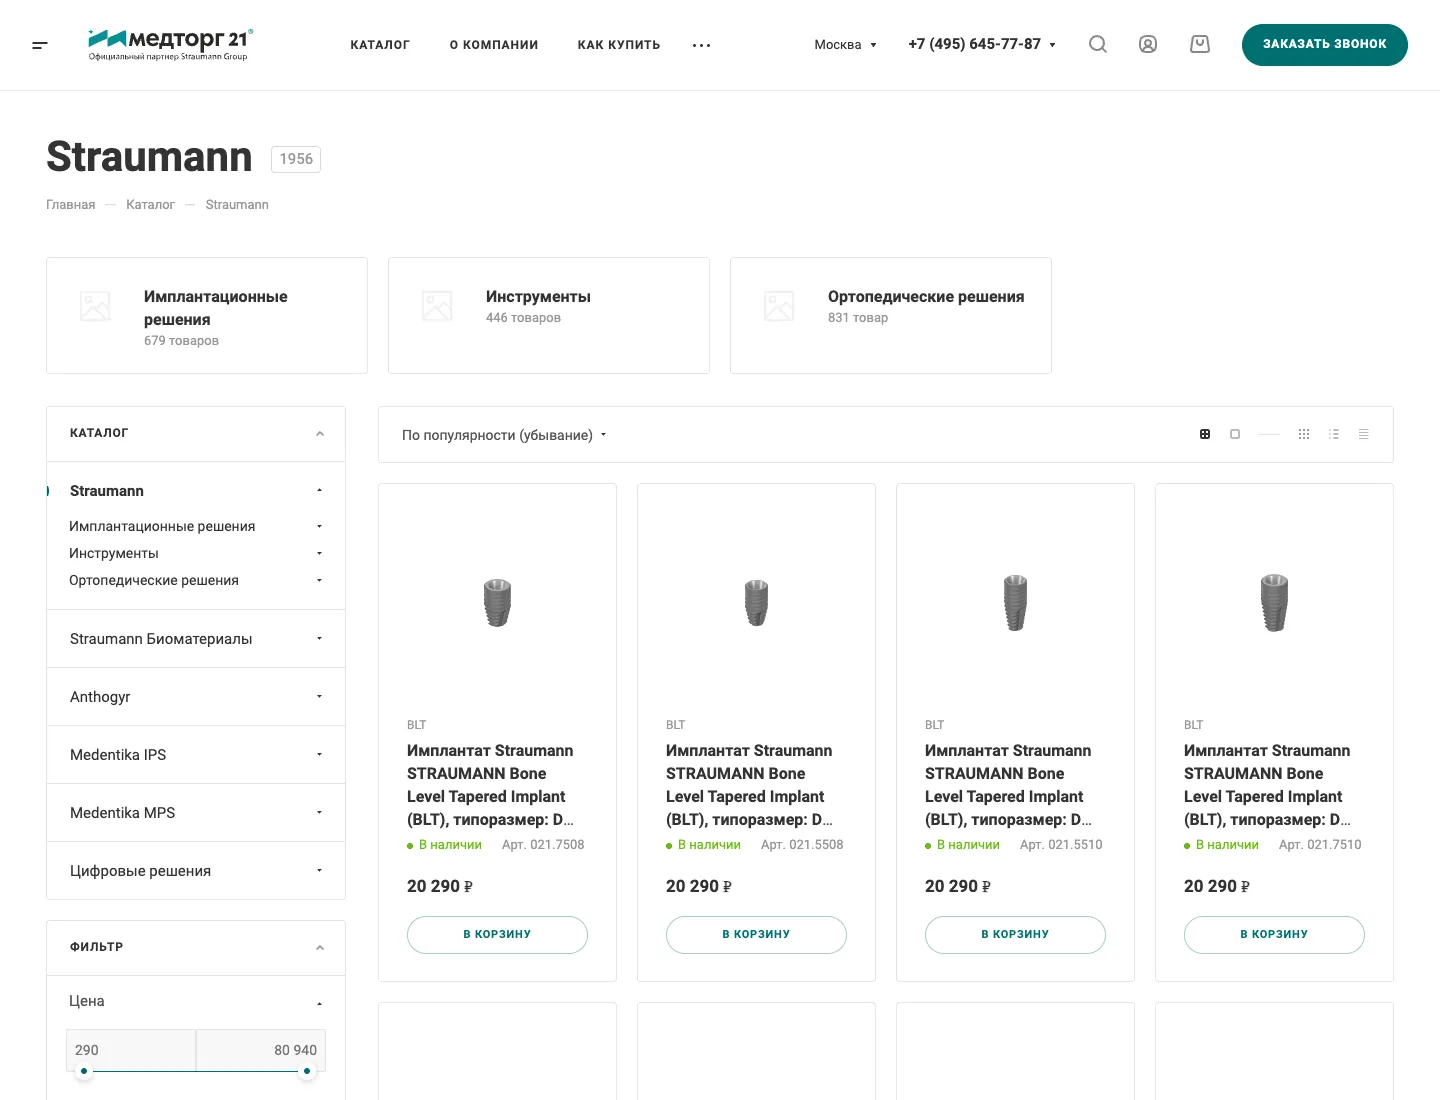The width and height of the screenshot is (1440, 1100).
Task: Collapse the Цена filter arrow
Action: pos(319,1003)
